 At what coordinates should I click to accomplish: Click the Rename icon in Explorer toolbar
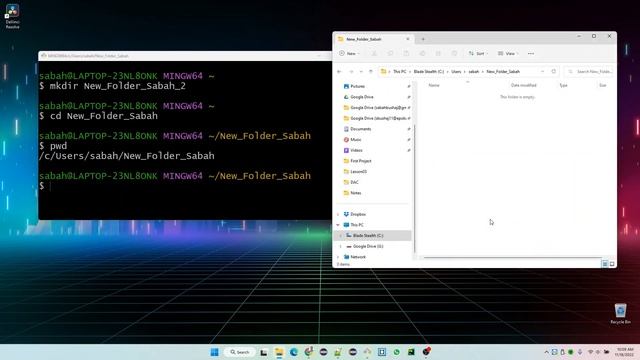[422, 53]
